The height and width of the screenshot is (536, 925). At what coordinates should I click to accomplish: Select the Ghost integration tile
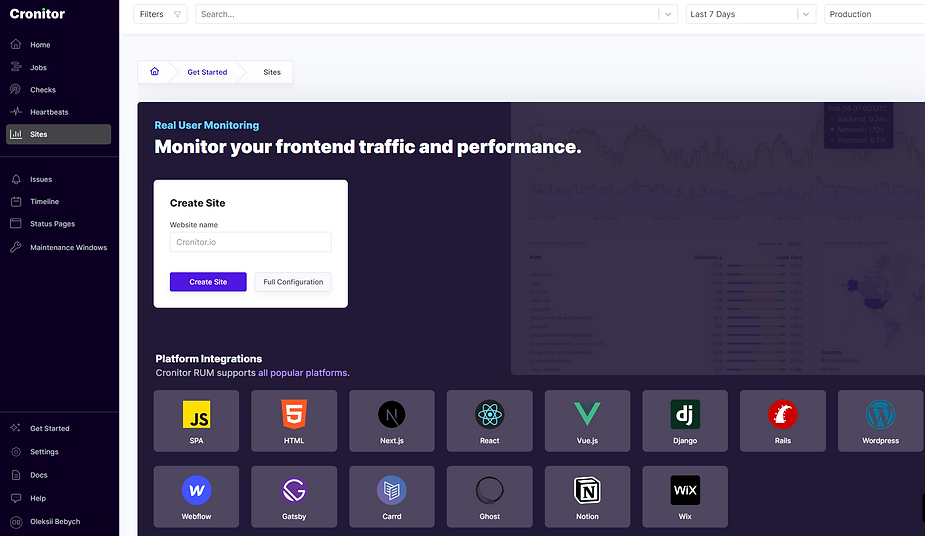(x=490, y=496)
